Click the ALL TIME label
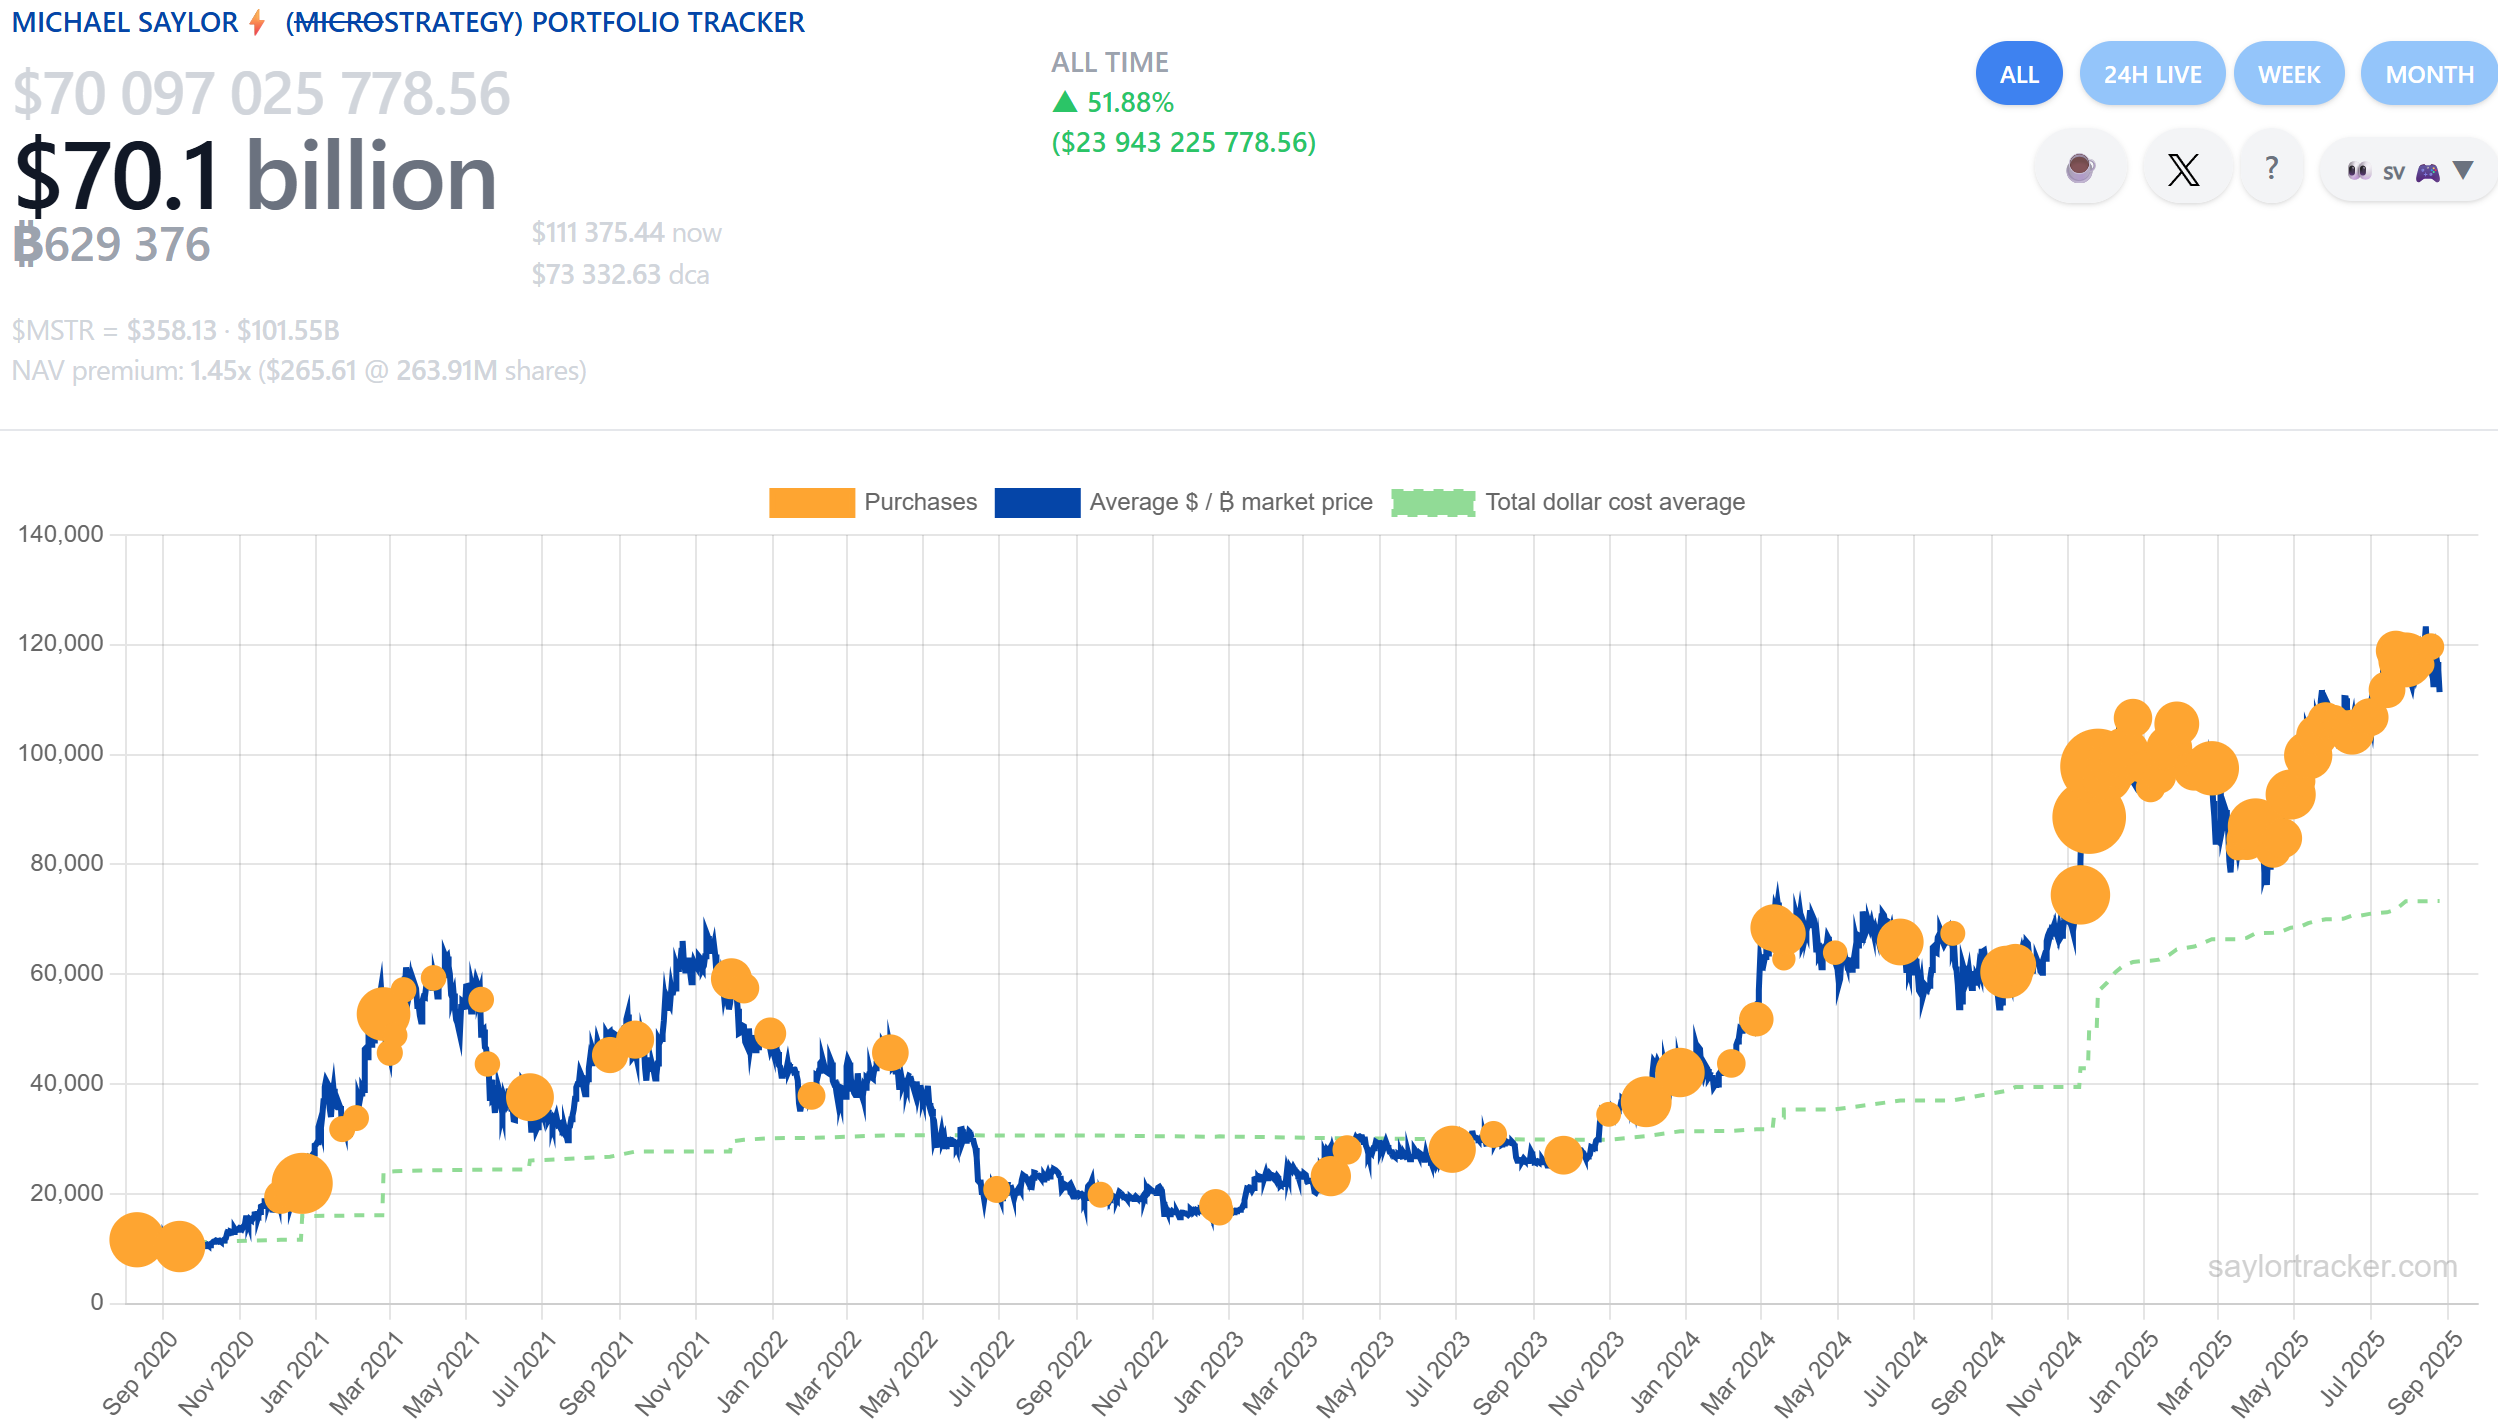 pyautogui.click(x=1109, y=63)
